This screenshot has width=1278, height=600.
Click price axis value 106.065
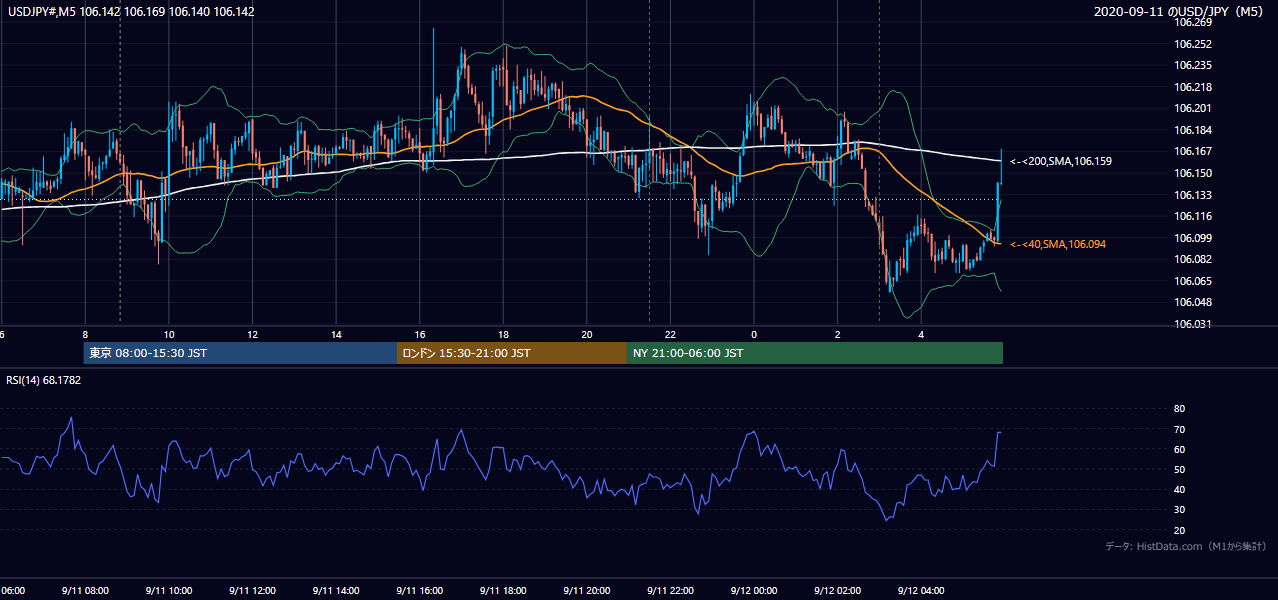1194,281
